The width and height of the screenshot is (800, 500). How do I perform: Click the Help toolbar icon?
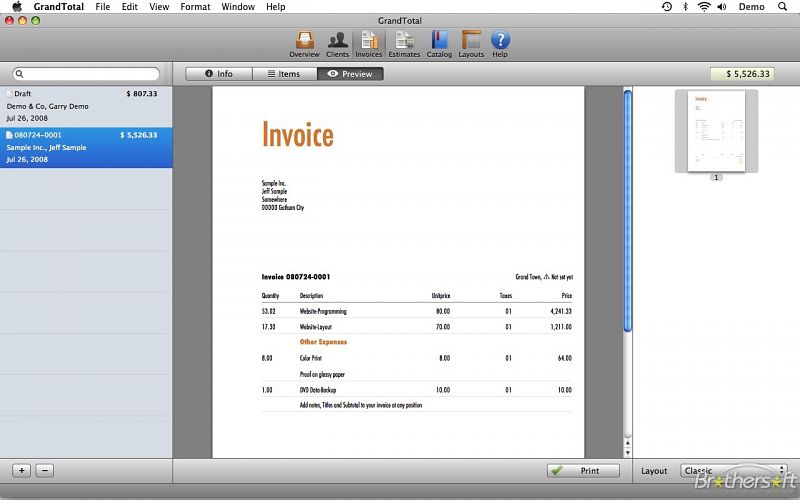pos(500,41)
